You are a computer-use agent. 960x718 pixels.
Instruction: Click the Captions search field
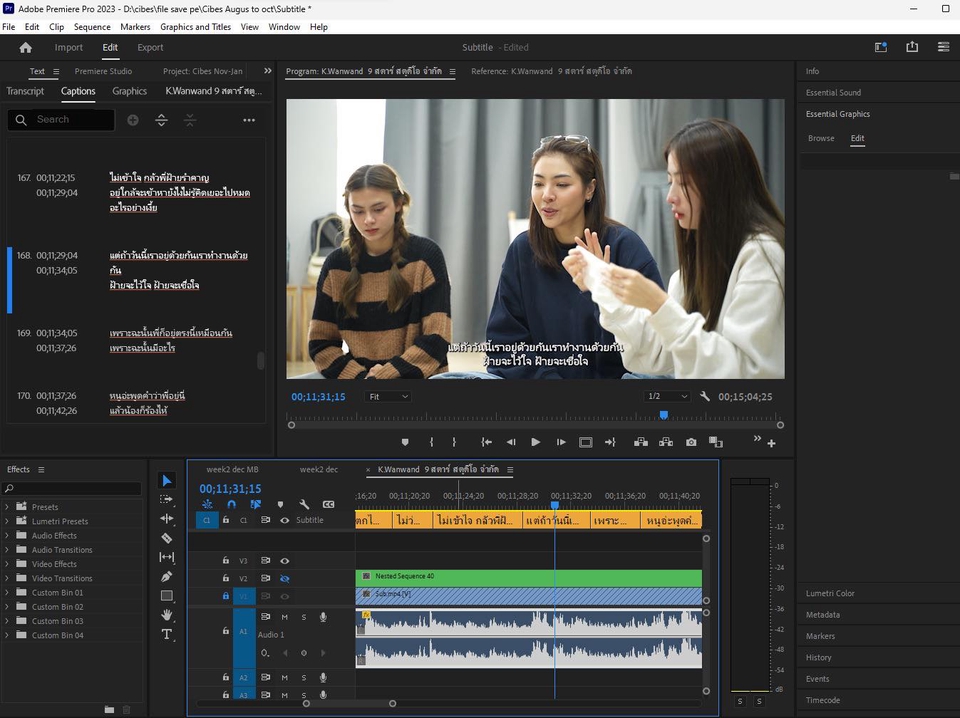point(70,120)
